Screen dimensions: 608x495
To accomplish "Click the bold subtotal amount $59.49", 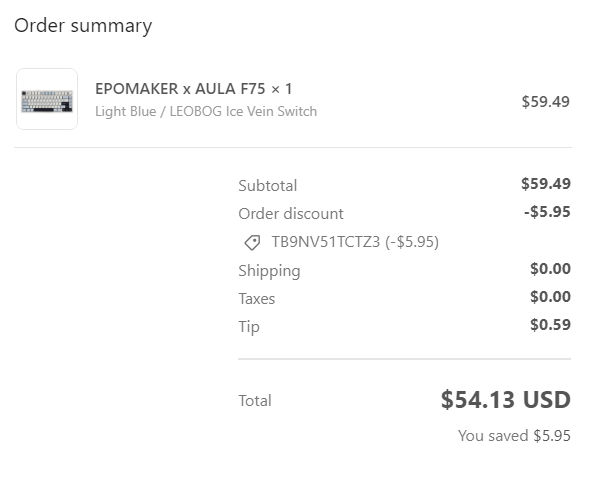I will pyautogui.click(x=546, y=184).
